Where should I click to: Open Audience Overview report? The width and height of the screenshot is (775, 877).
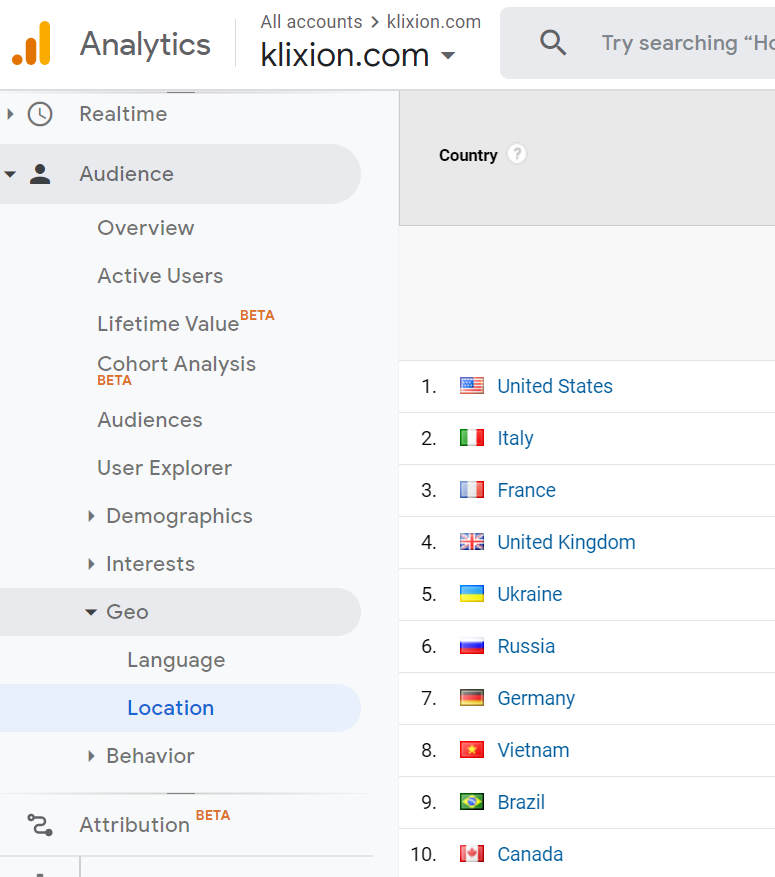coord(146,228)
